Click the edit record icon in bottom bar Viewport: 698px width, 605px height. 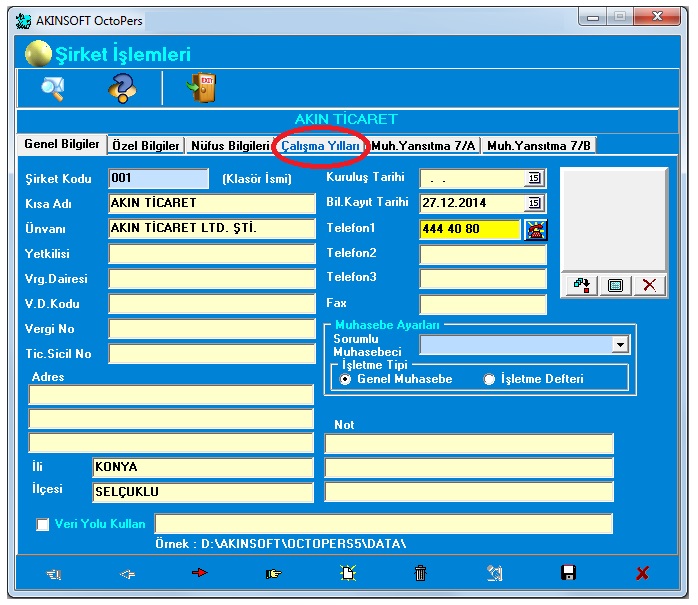[x=495, y=573]
